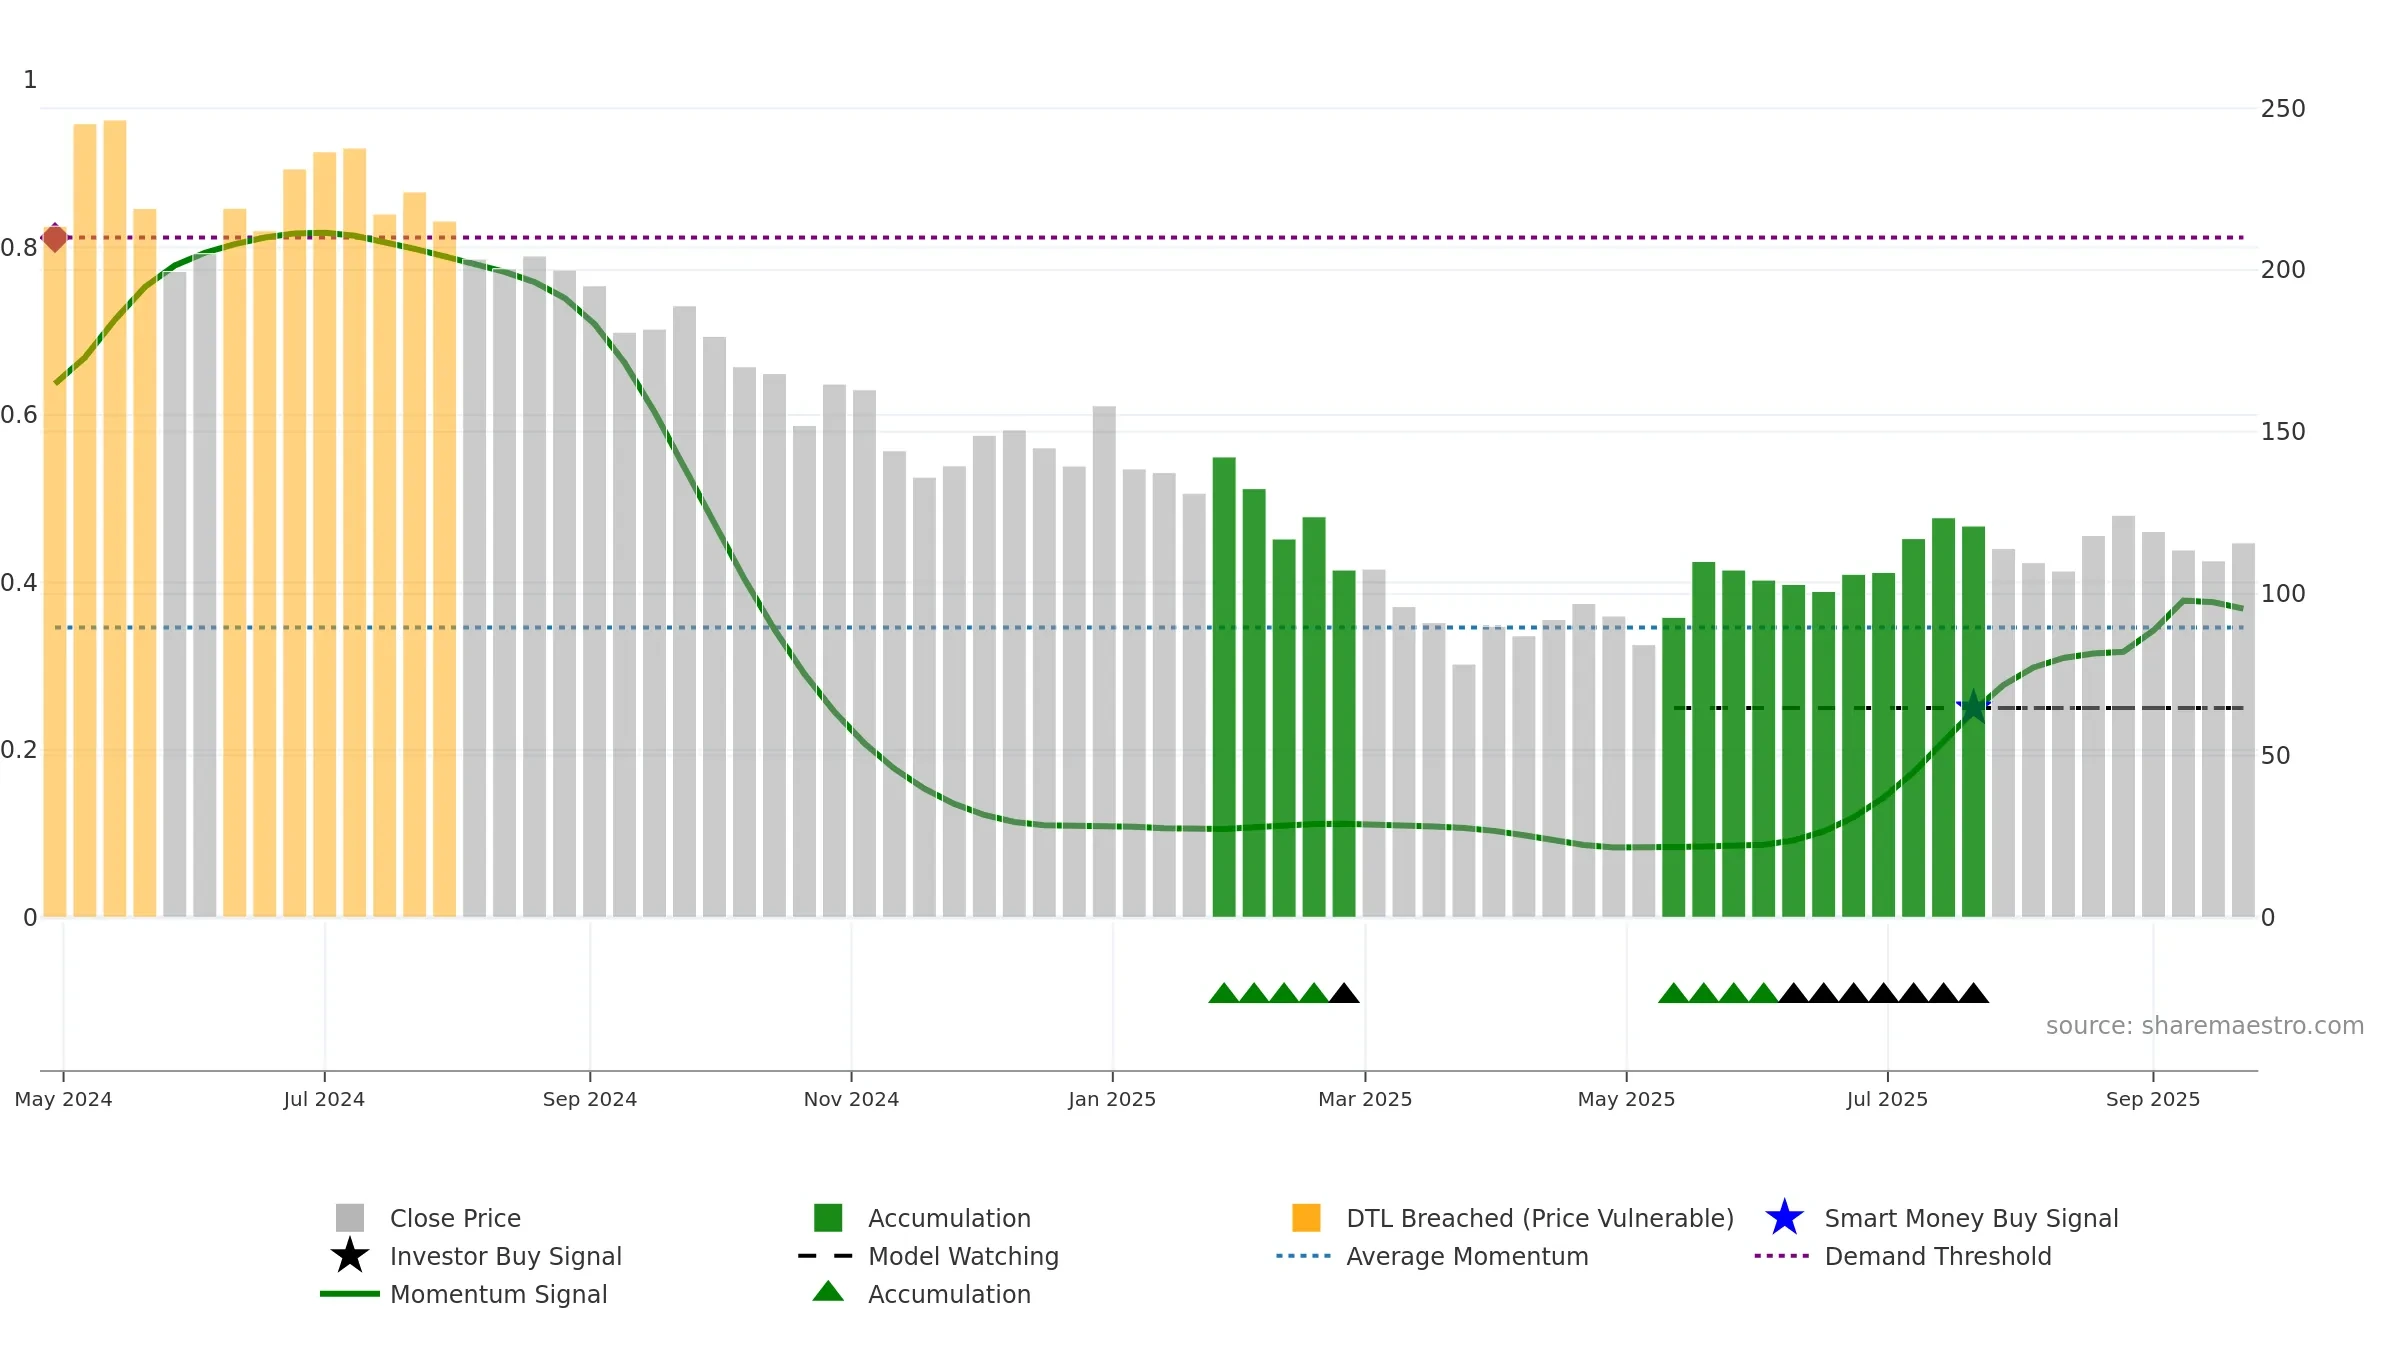This screenshot has width=2400, height=1350.
Task: Click the green Accumulation triangle legend icon
Action: [x=828, y=1292]
